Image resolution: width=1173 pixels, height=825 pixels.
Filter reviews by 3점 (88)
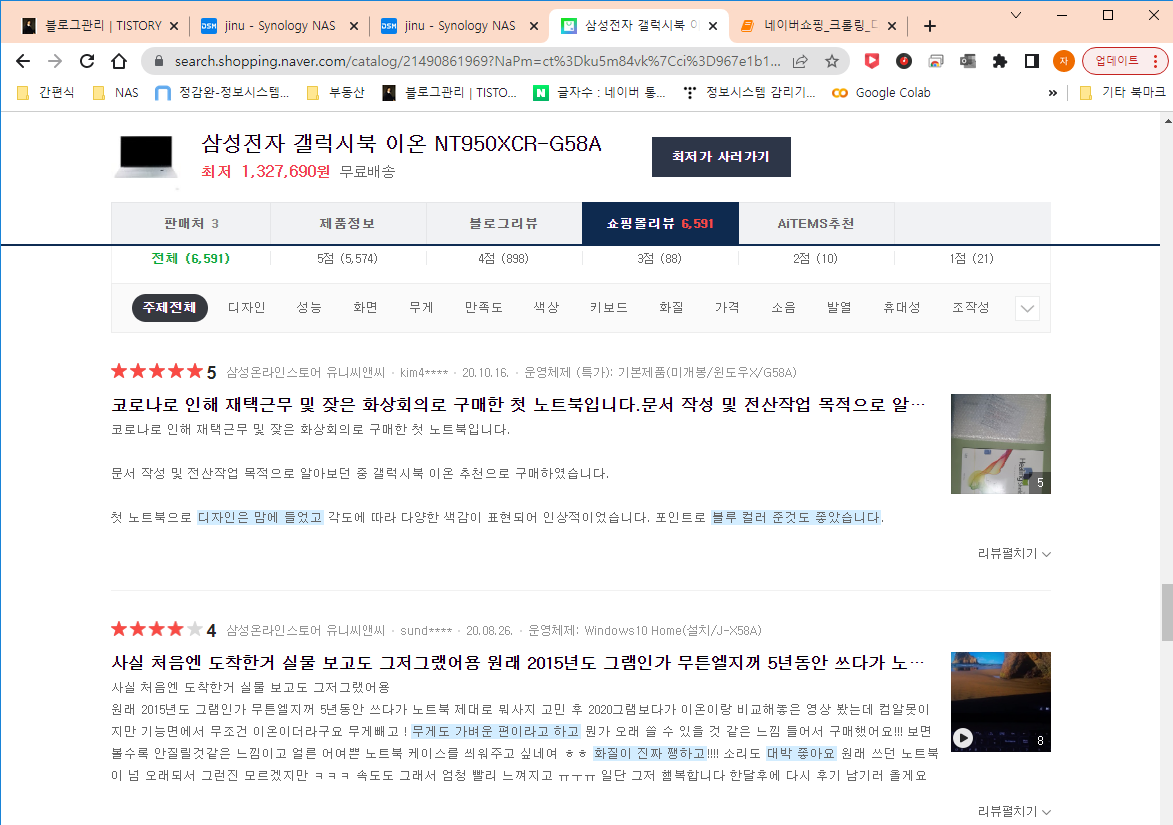point(660,259)
